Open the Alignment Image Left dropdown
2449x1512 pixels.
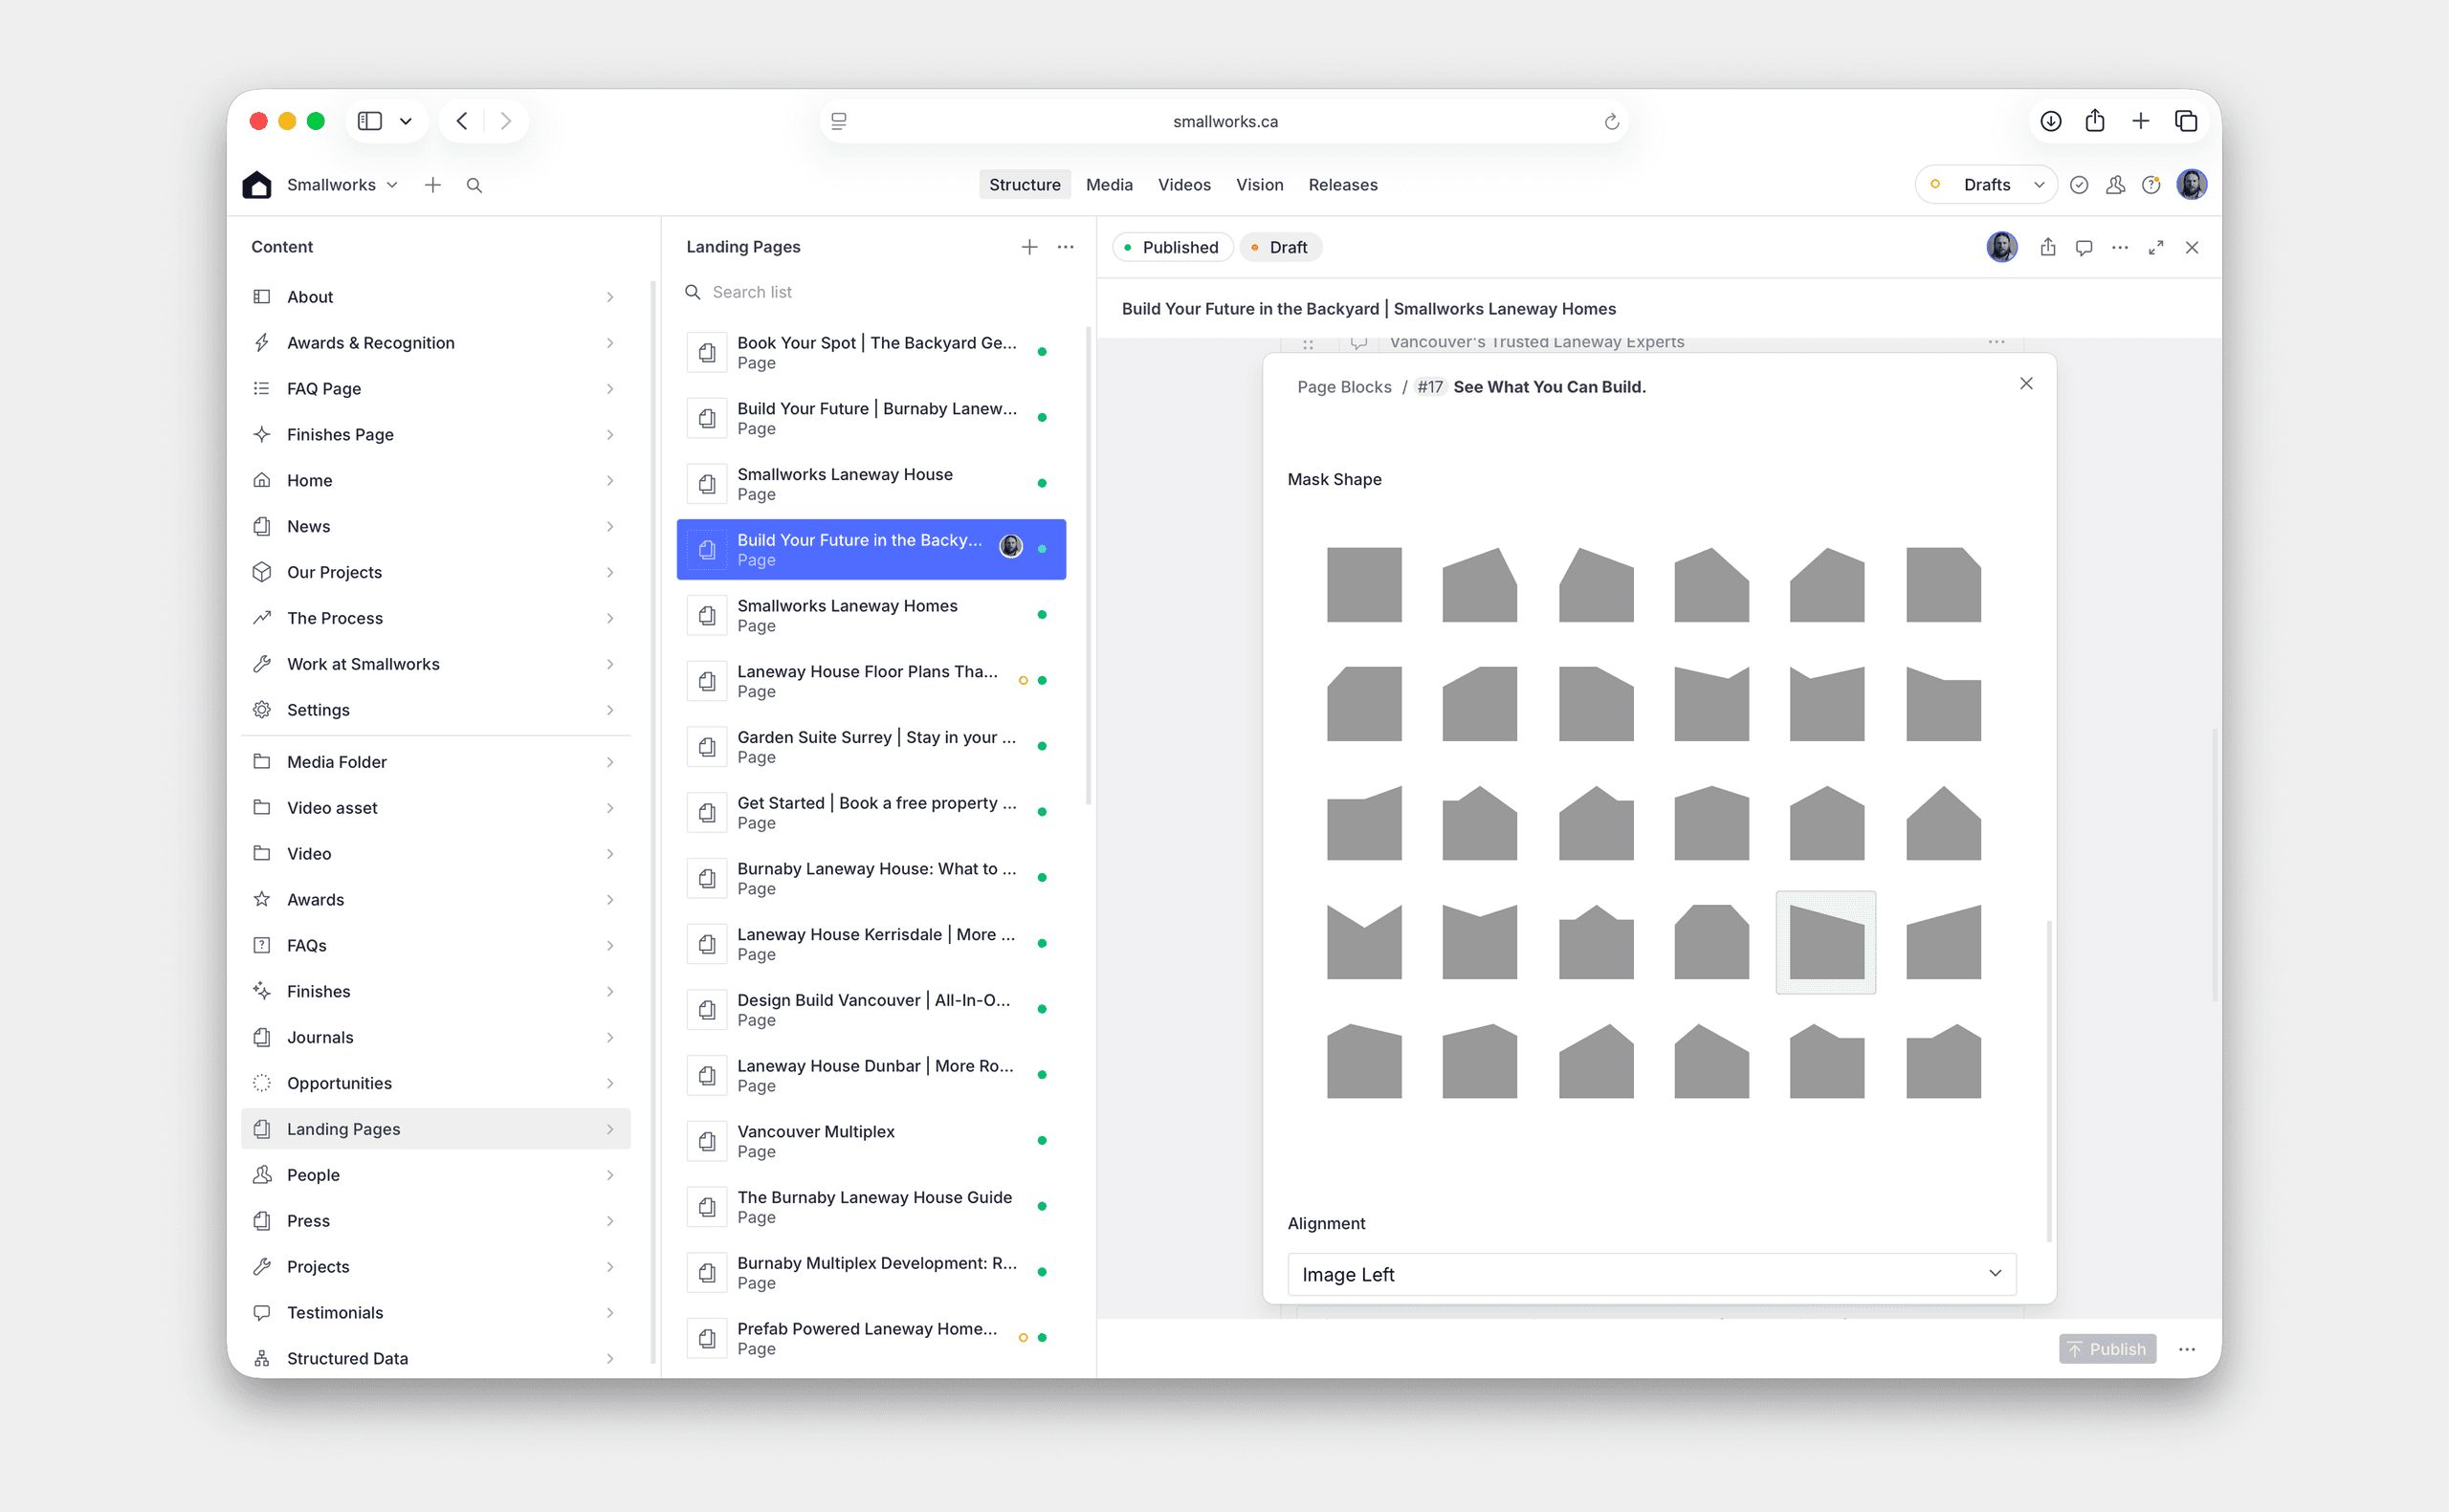click(x=1651, y=1274)
